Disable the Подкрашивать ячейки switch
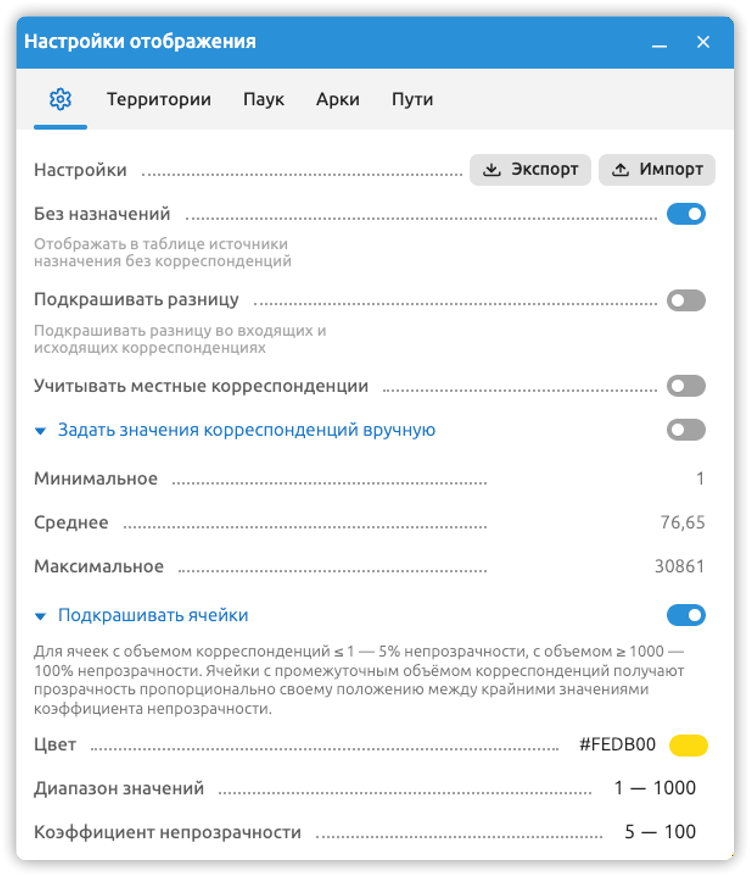 pyautogui.click(x=686, y=615)
